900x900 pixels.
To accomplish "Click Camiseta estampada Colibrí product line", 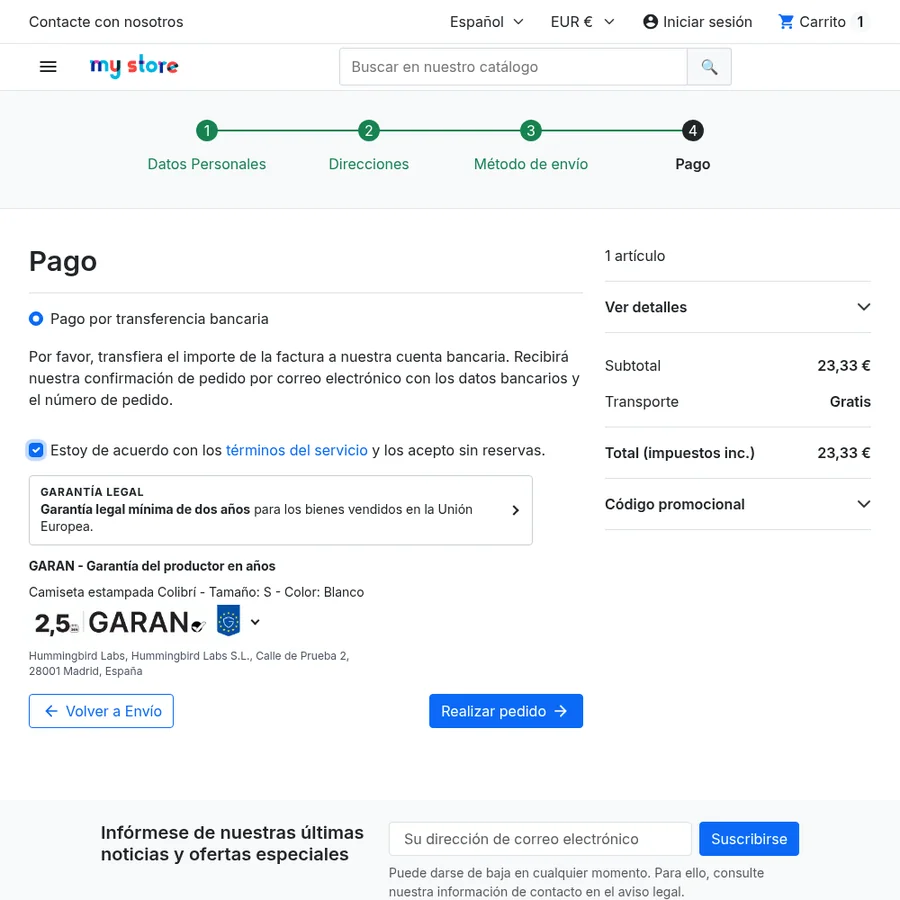I will coord(196,592).
